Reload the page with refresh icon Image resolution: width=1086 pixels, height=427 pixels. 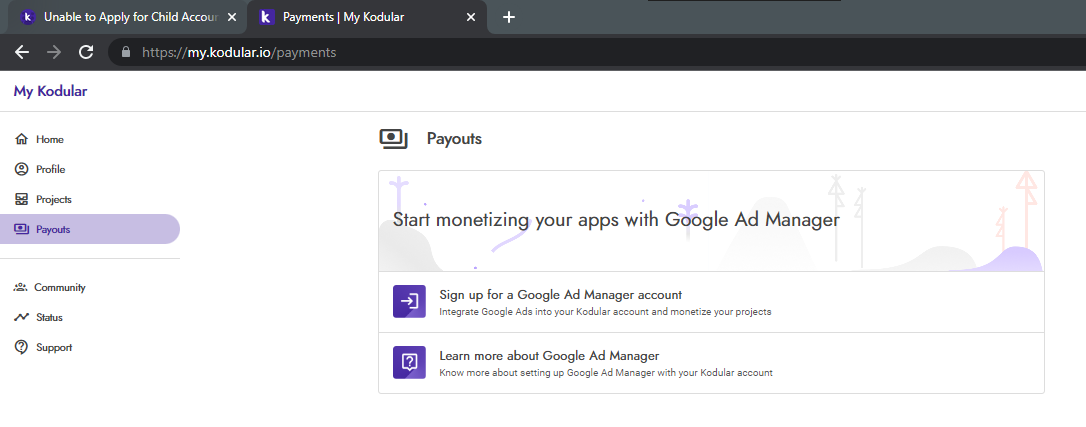pyautogui.click(x=86, y=52)
